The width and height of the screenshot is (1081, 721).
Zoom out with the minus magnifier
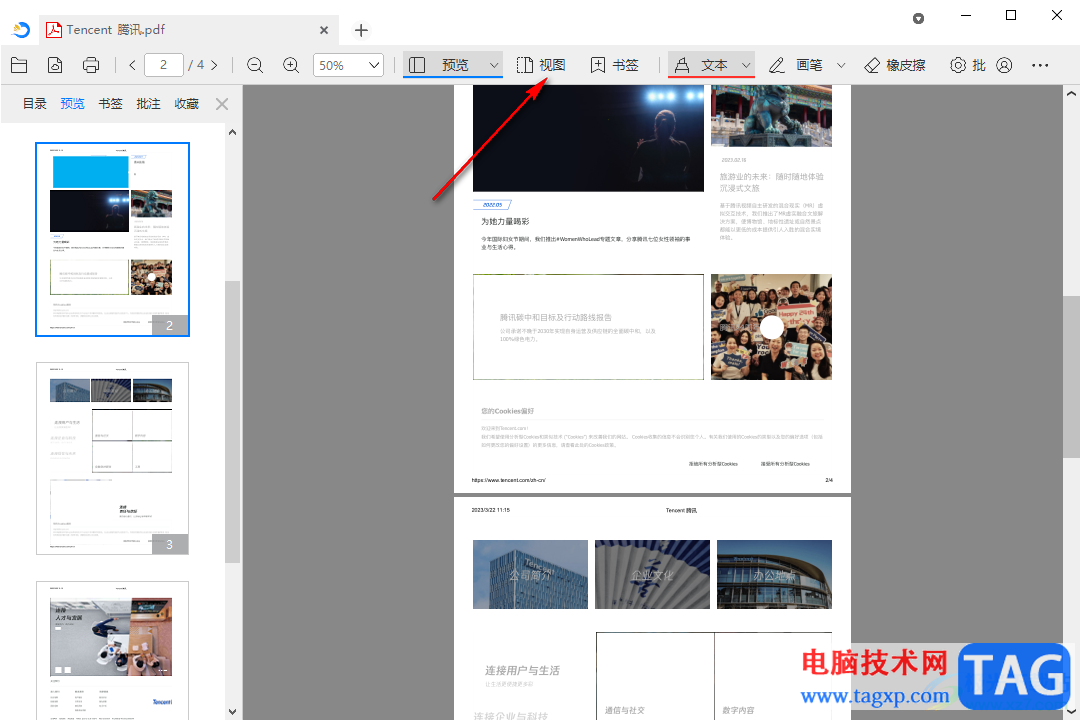pos(255,65)
